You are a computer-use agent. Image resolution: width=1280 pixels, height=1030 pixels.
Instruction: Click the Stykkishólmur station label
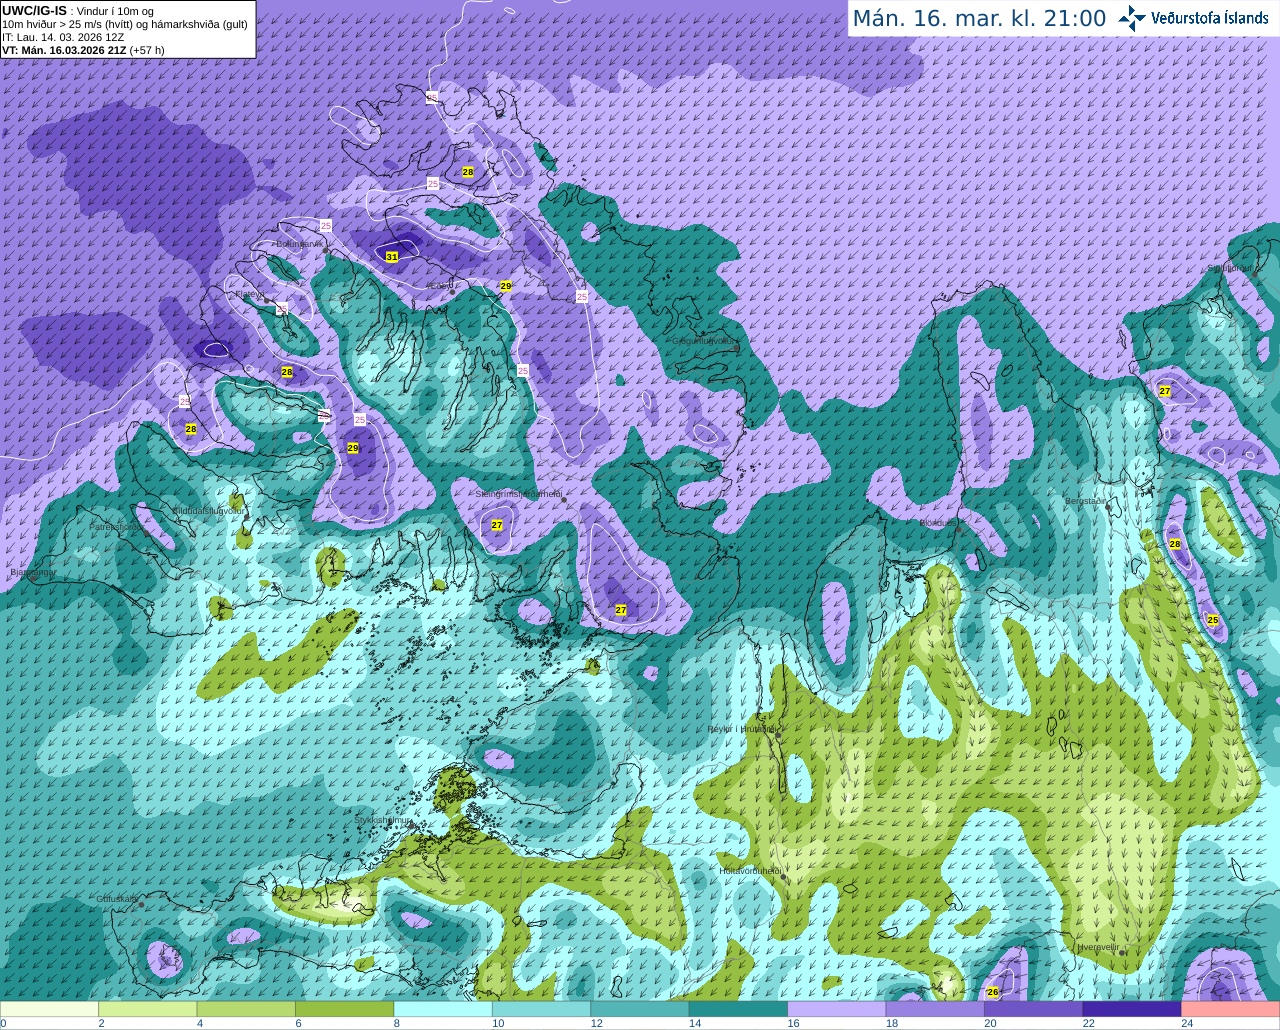click(382, 820)
